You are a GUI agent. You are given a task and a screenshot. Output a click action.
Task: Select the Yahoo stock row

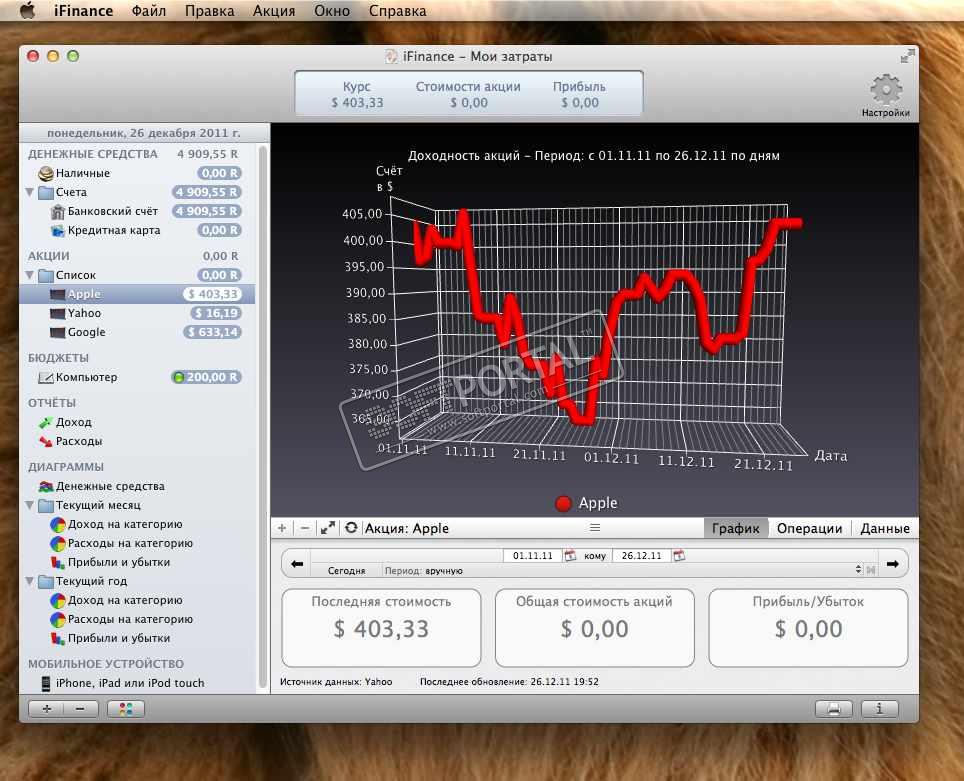coord(137,313)
